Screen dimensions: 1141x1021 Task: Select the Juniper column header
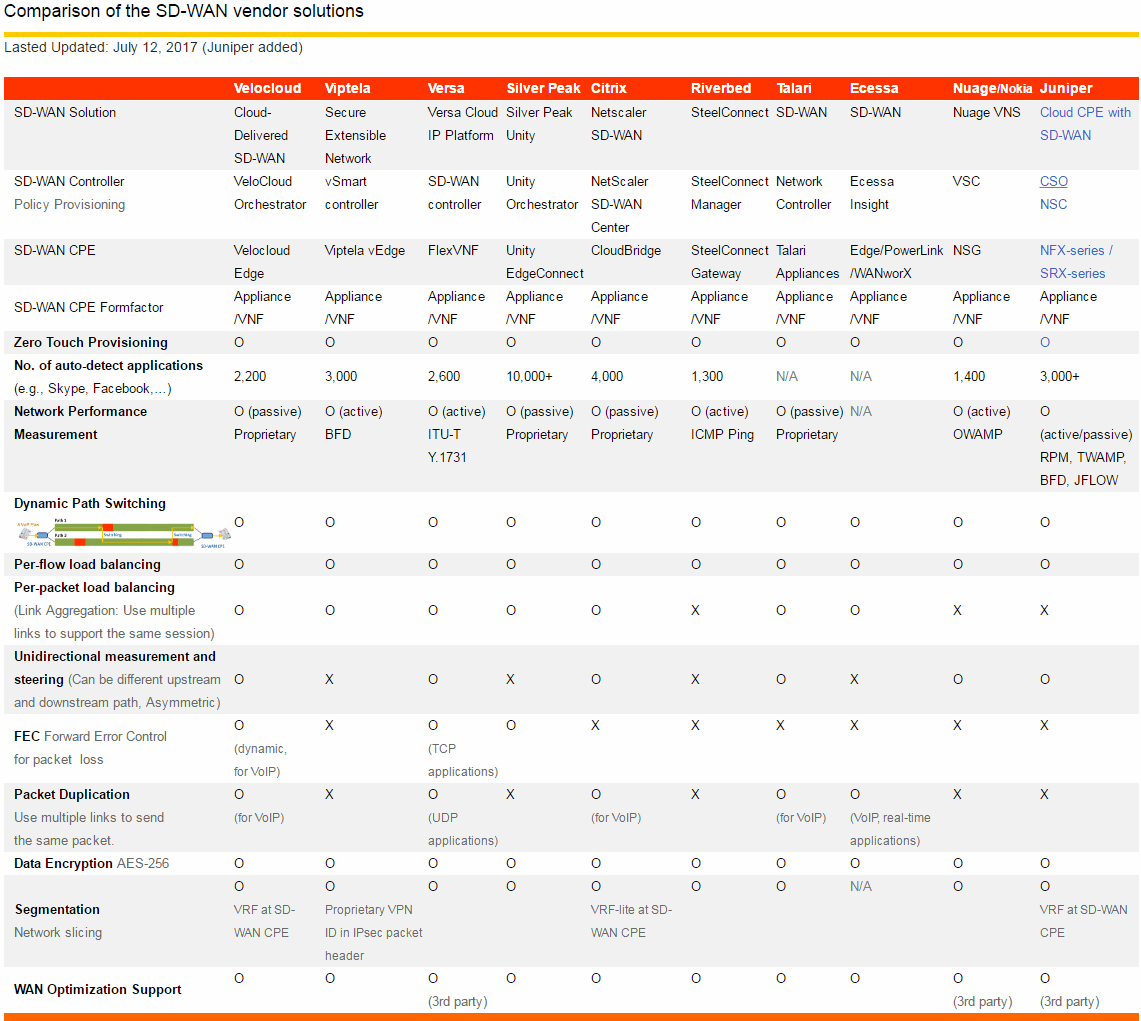tap(1066, 88)
